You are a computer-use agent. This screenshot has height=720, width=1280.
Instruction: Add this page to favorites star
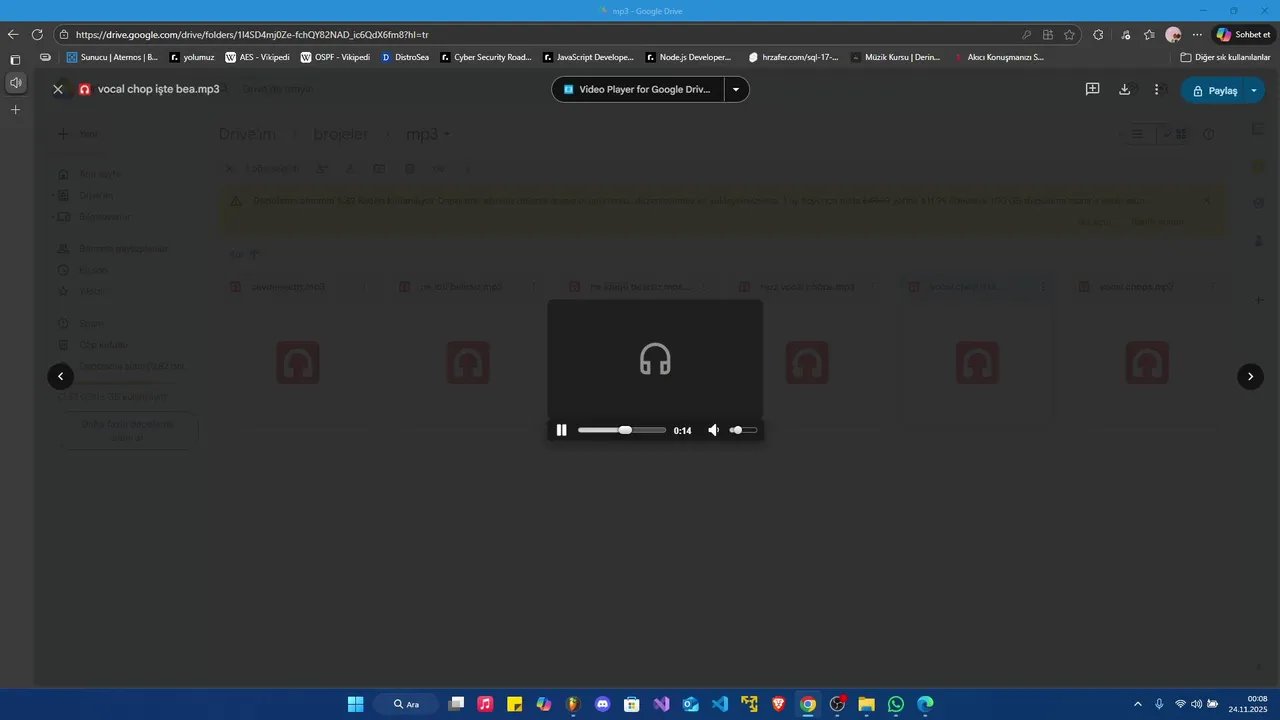click(1069, 34)
